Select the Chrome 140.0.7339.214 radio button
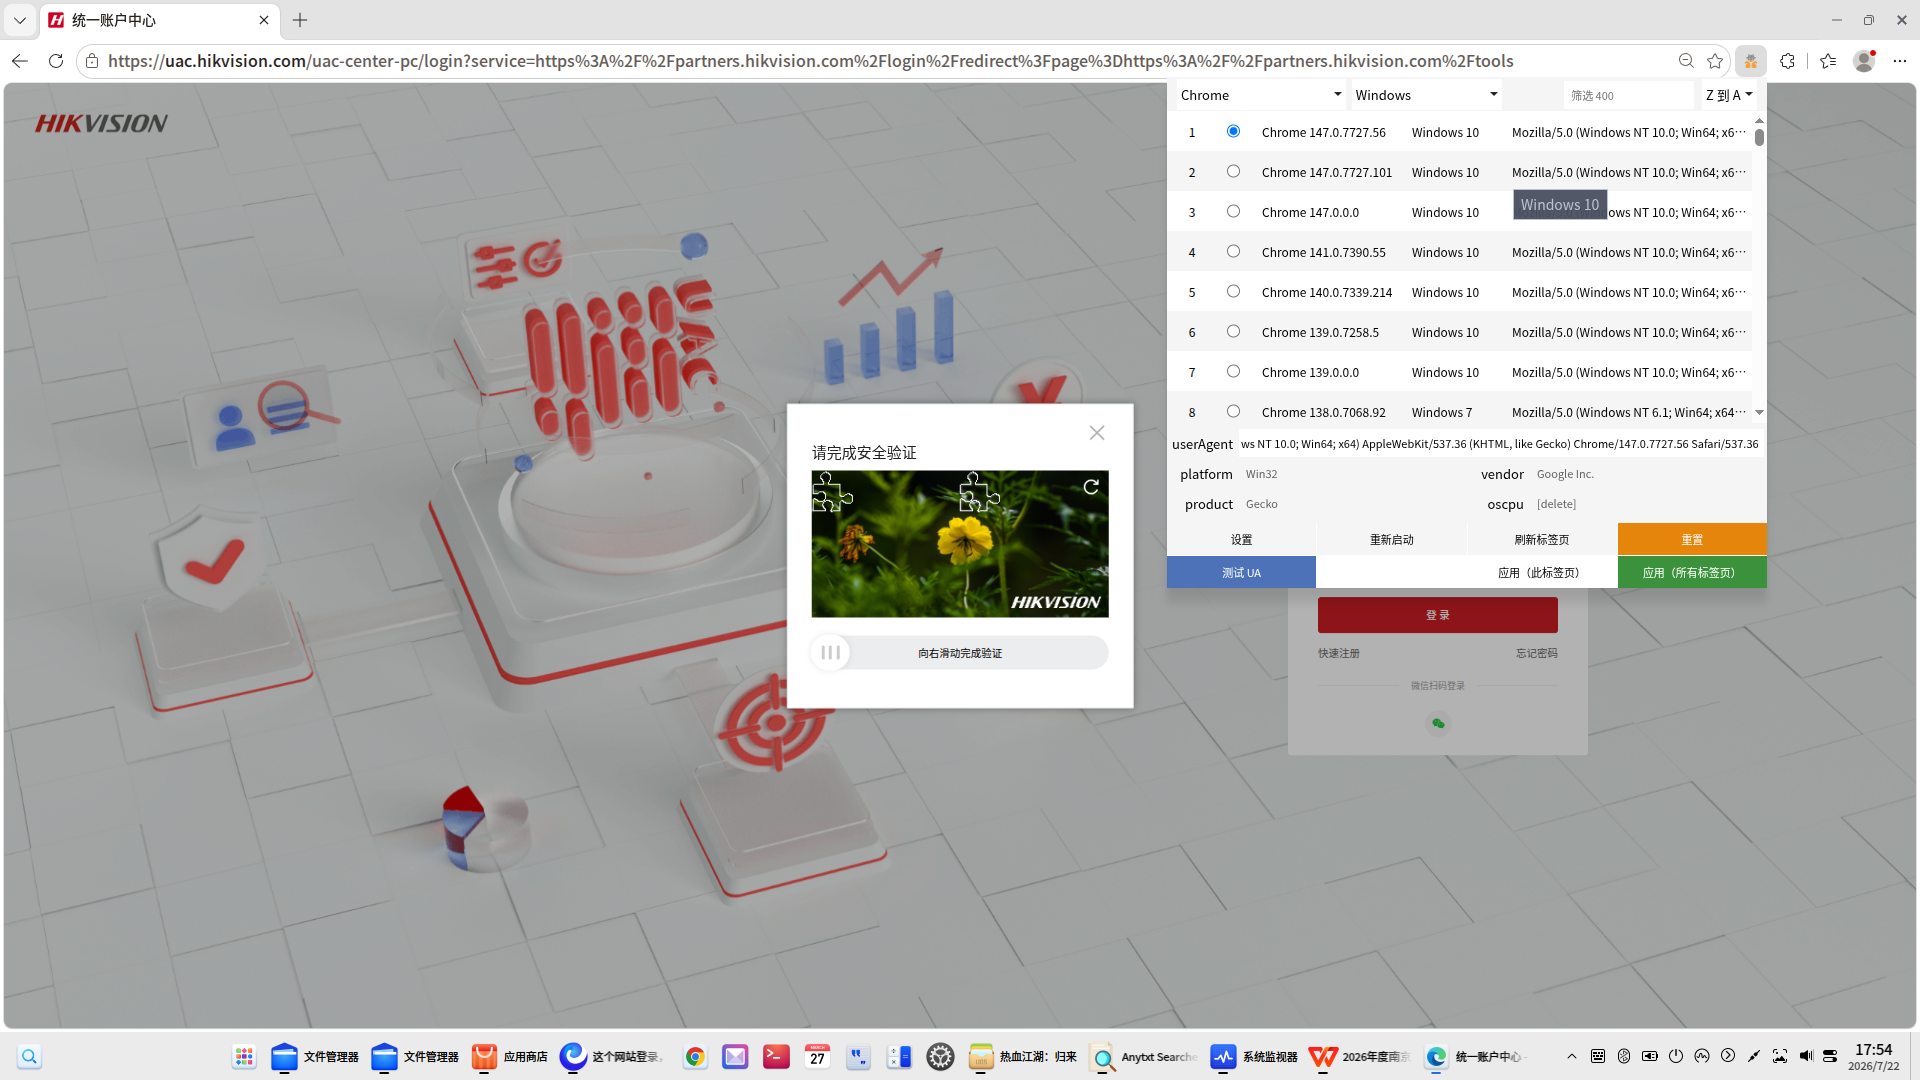 click(1233, 291)
